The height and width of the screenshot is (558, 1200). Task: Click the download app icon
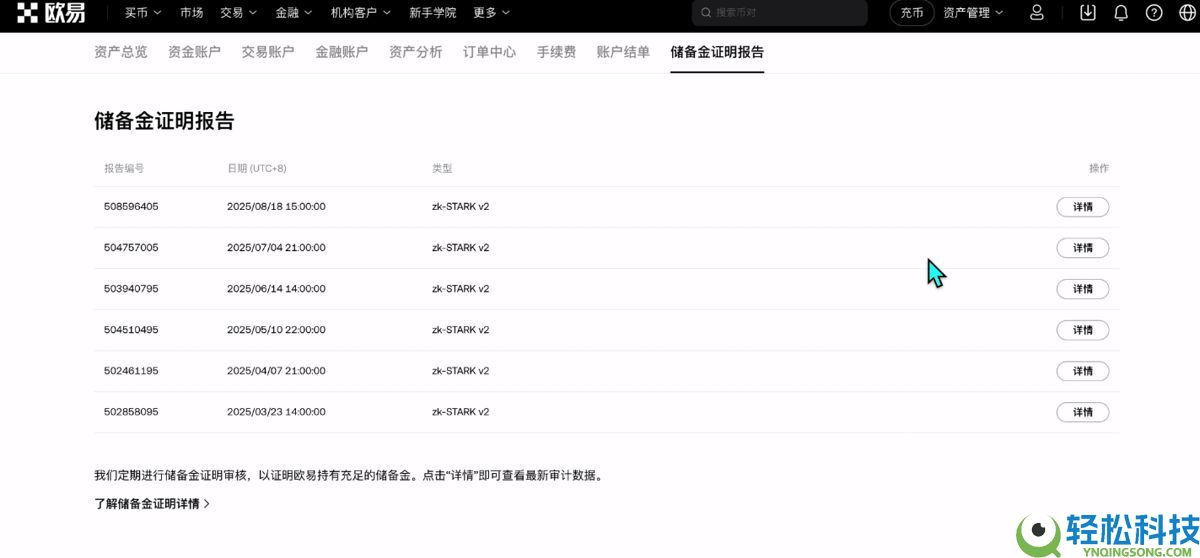click(x=1088, y=13)
